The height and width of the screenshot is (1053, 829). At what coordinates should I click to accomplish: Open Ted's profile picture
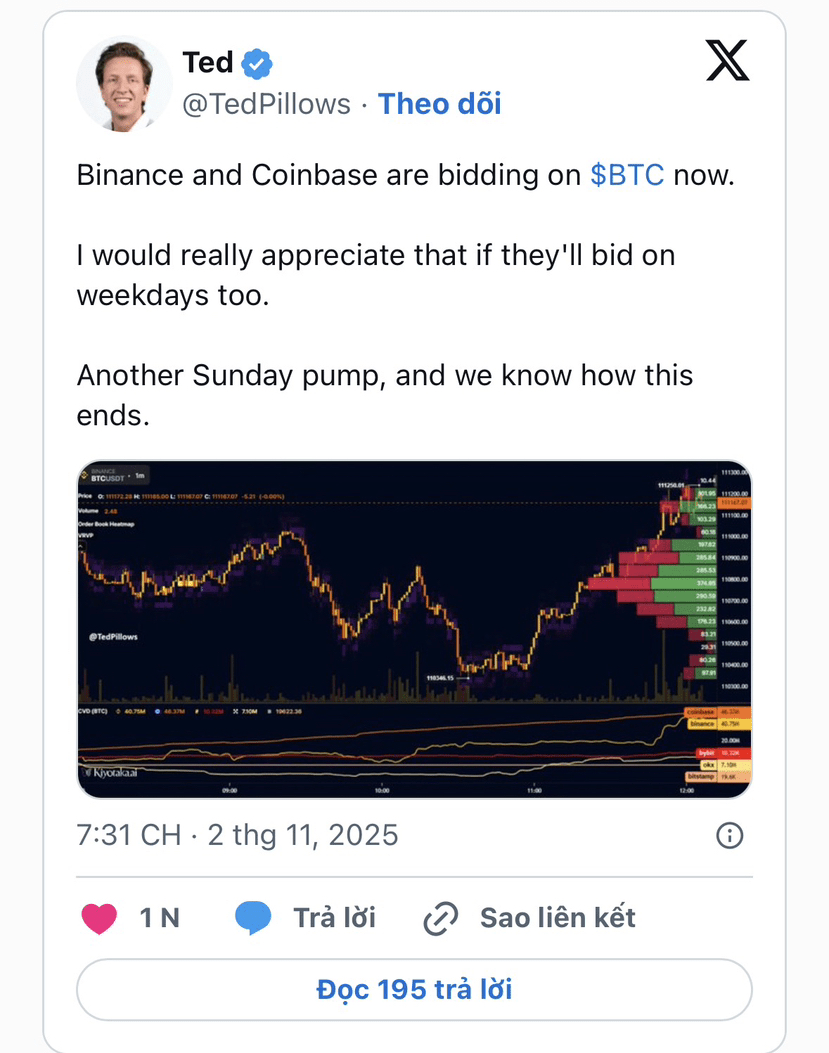[124, 84]
